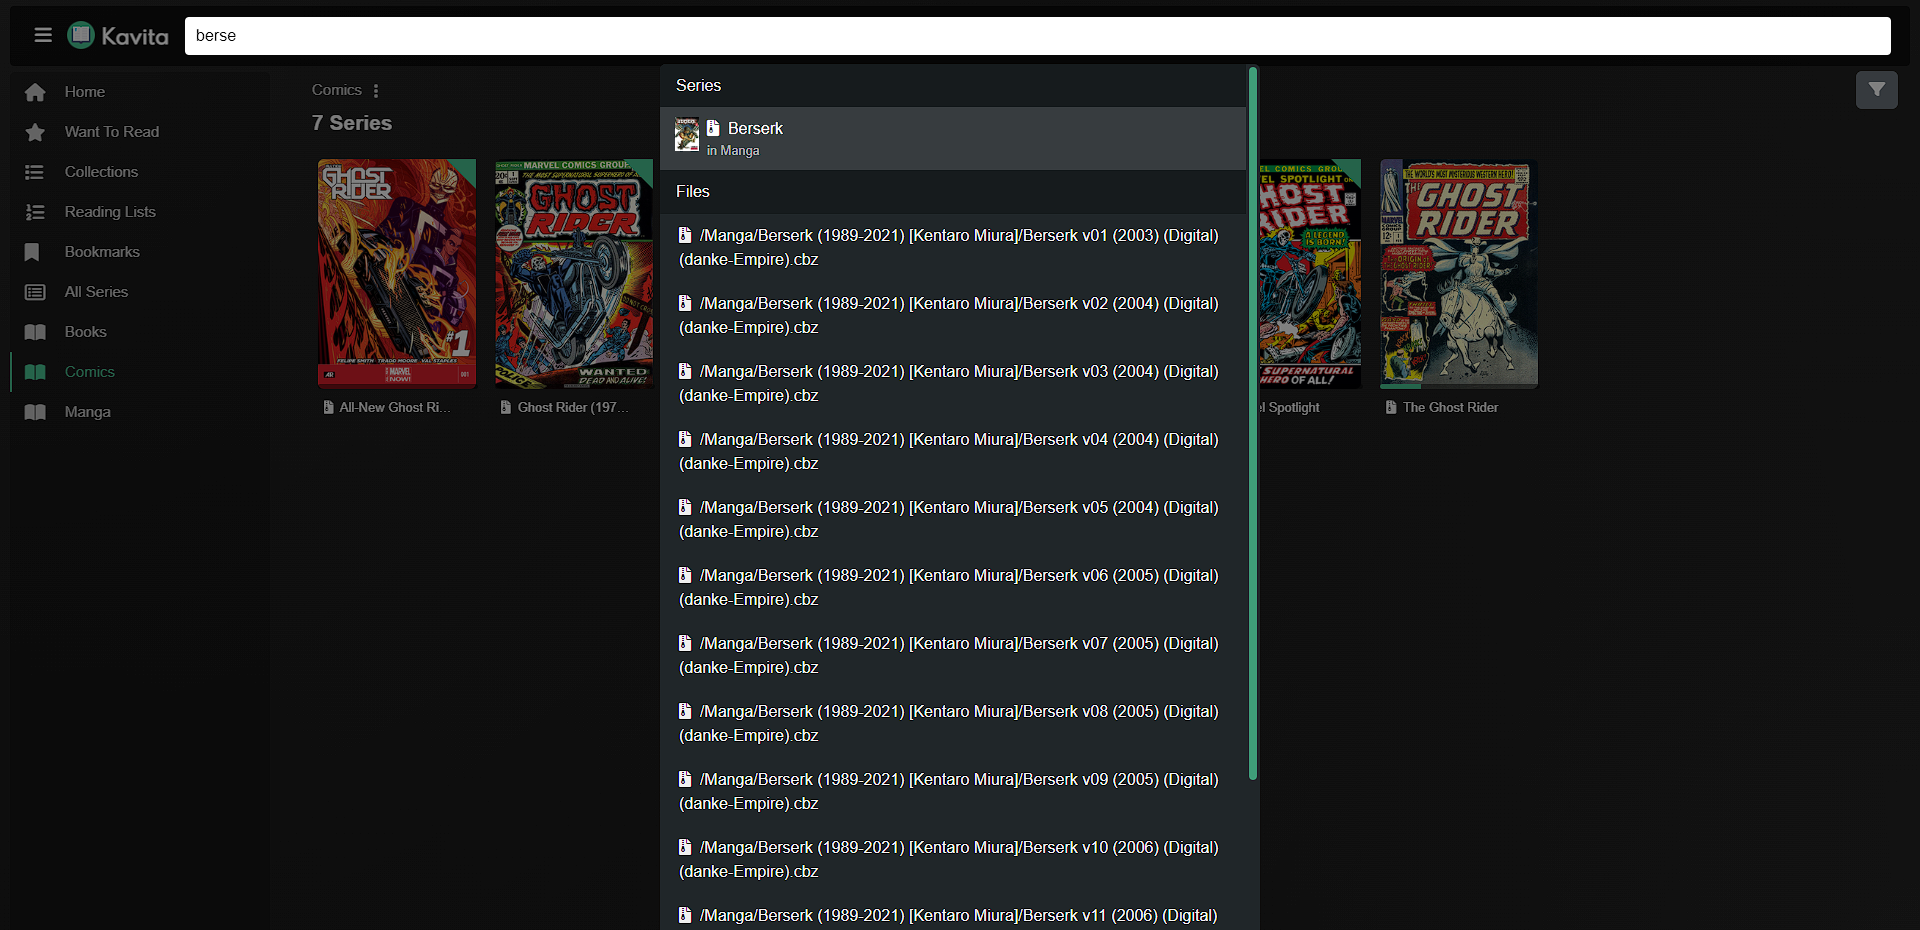1920x930 pixels.
Task: Open the filter funnel button
Action: pos(1876,90)
